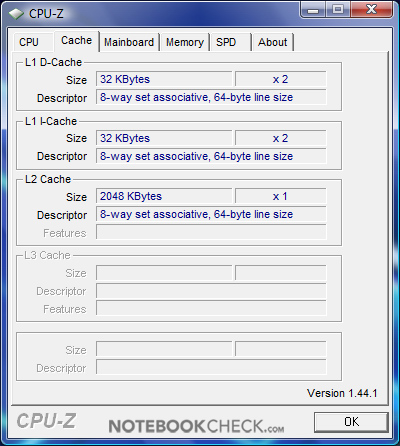
Task: Click the L2 Cache size '2048 KBytes'
Action: point(164,196)
